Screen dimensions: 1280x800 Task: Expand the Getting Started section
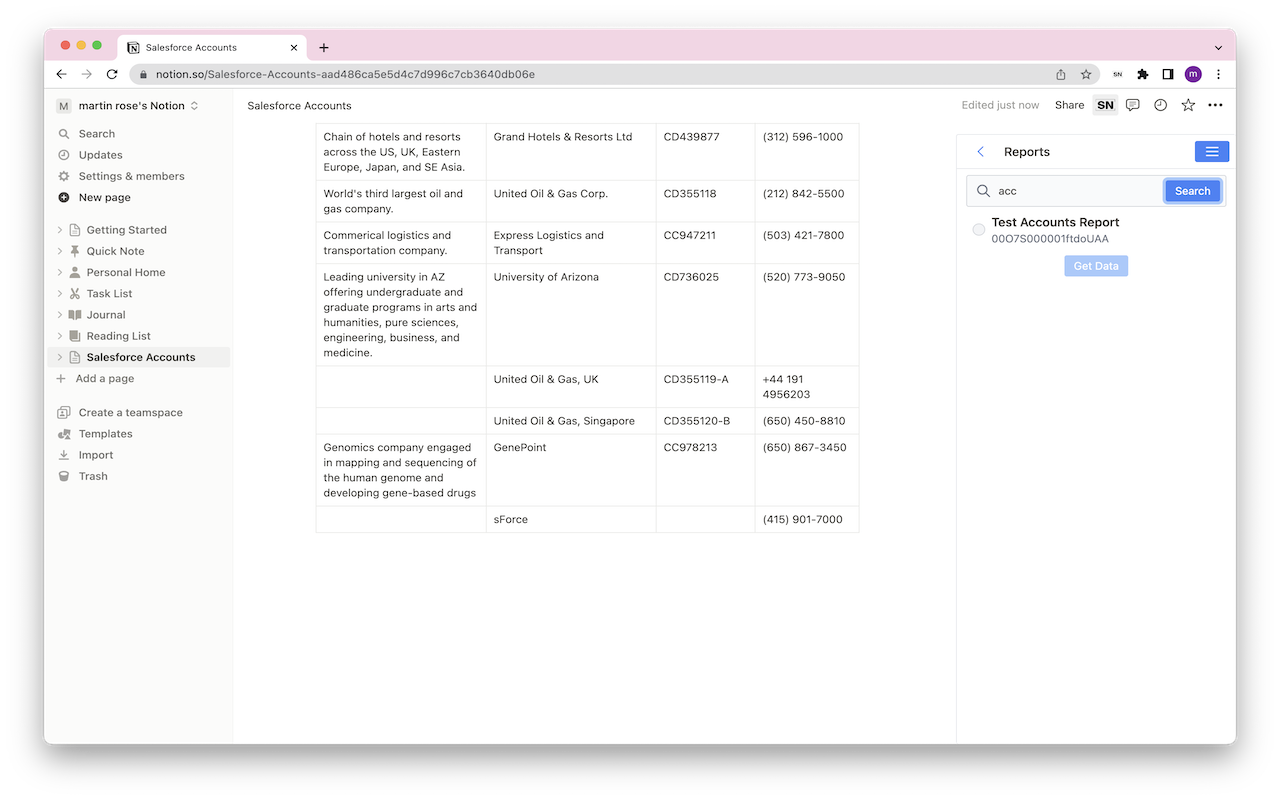pos(60,229)
